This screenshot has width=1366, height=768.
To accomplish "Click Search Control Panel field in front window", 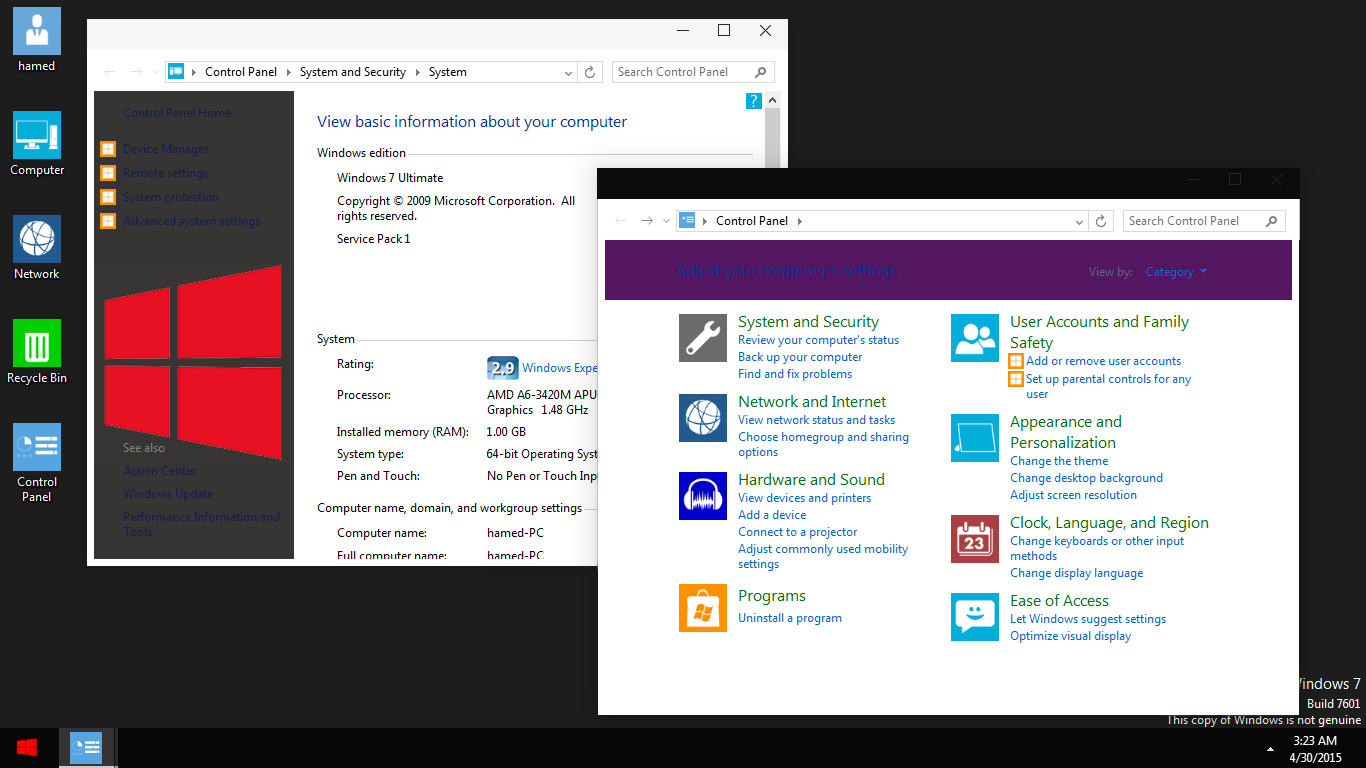I will (1193, 221).
